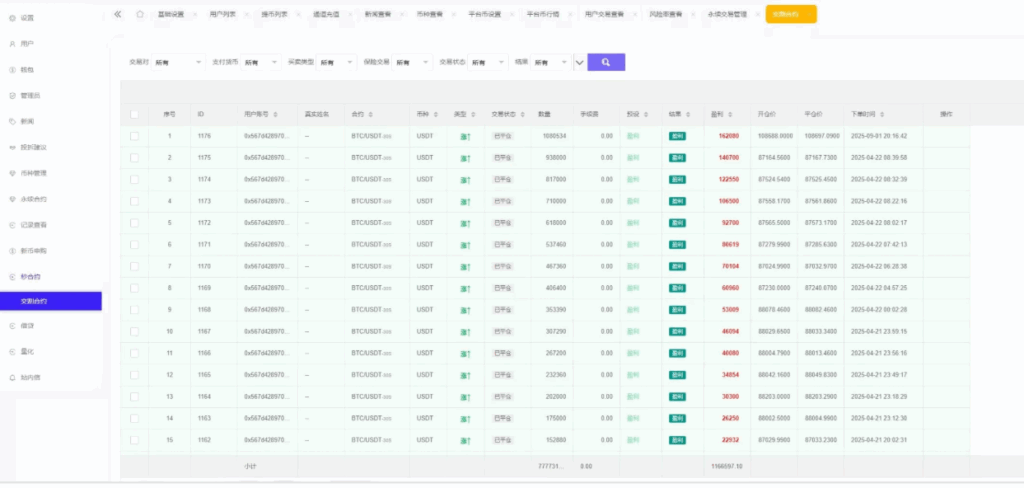Tick the checkbox for row ID 1164
The width and height of the screenshot is (1024, 488).
pos(134,397)
